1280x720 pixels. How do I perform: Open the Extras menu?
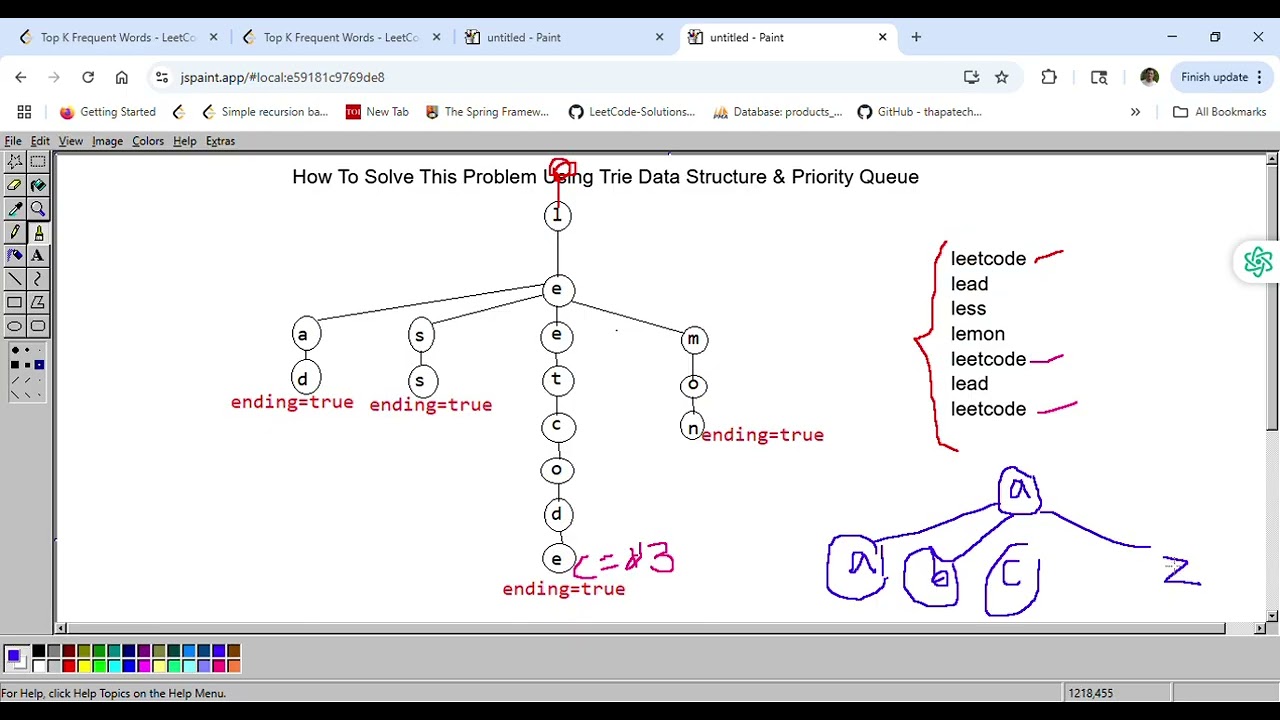[220, 141]
